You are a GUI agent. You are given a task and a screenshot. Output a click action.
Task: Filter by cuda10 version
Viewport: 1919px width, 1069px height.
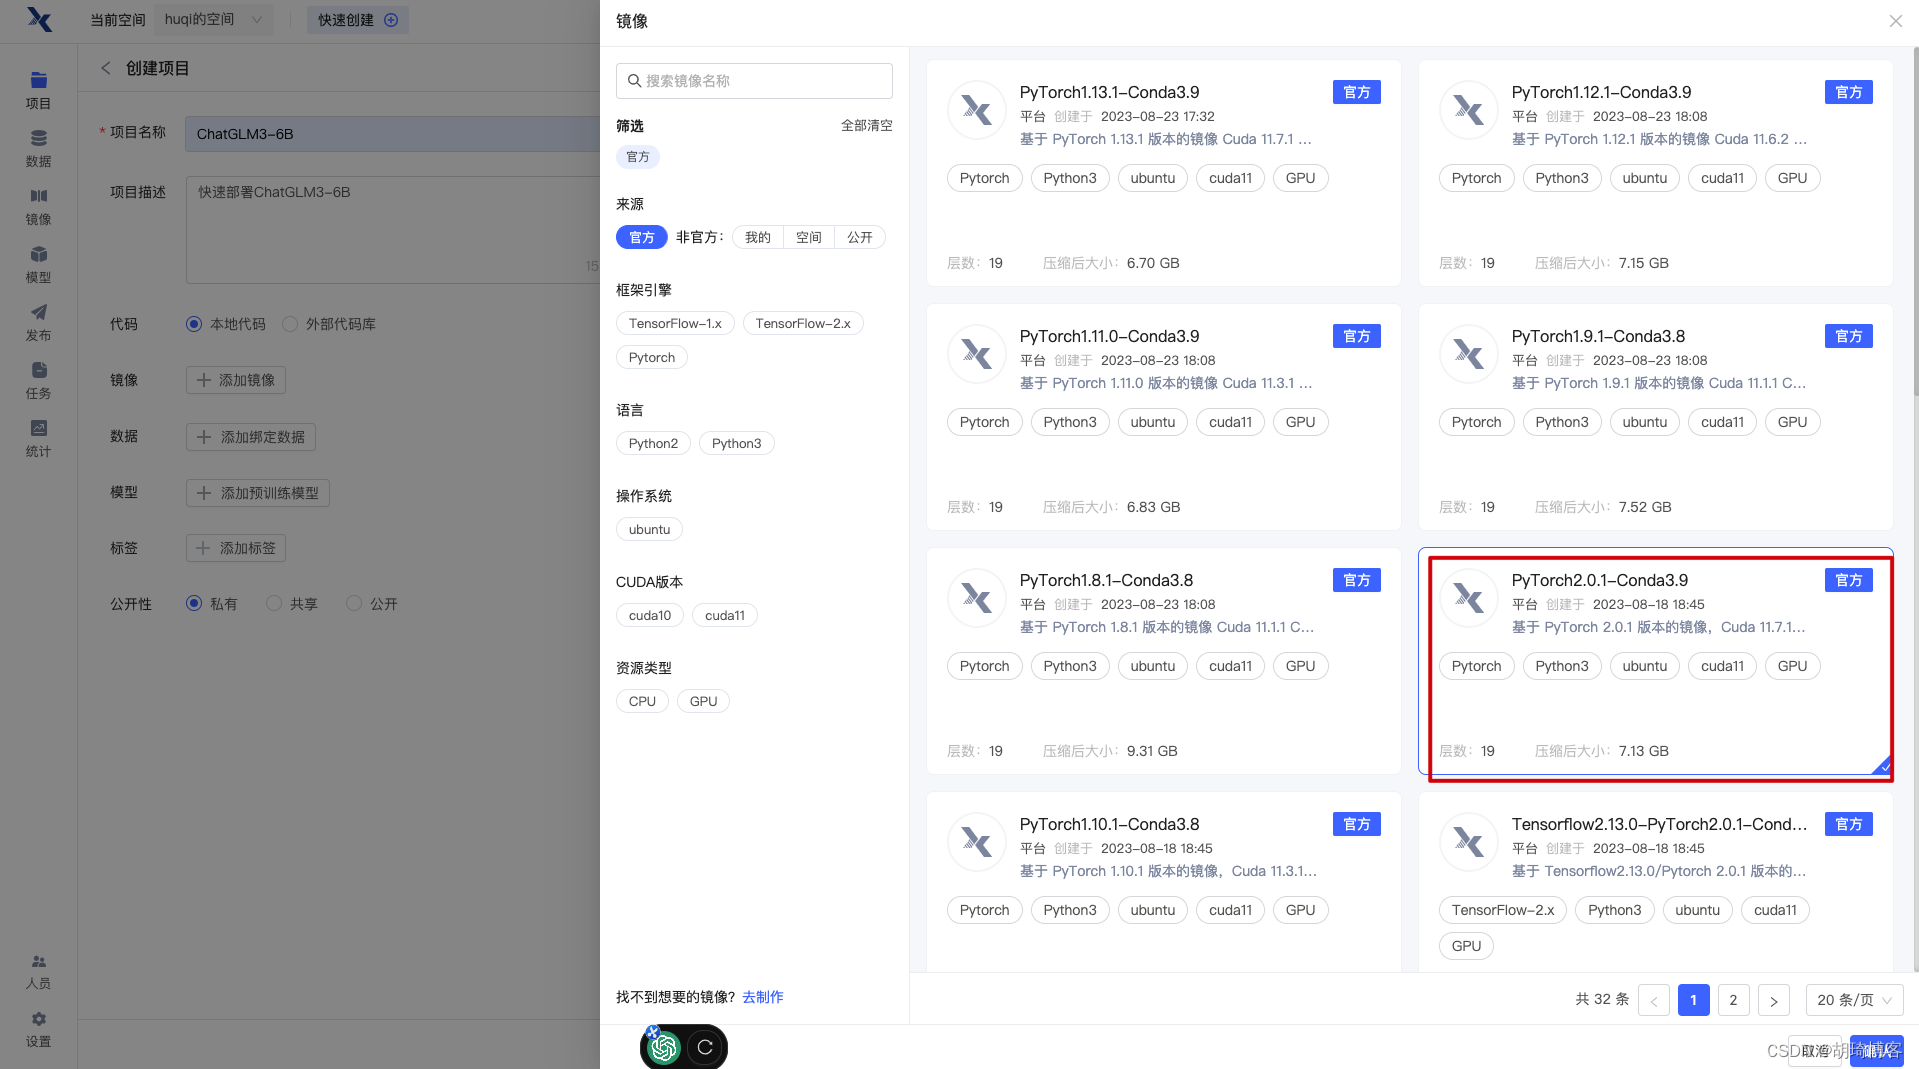coord(650,615)
